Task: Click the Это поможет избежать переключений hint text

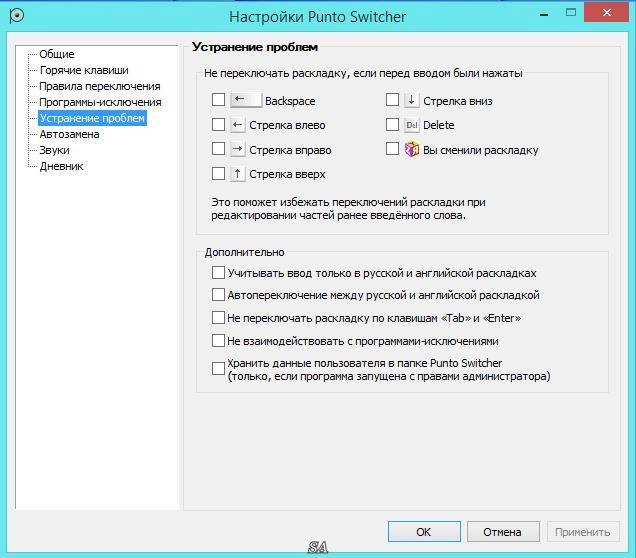Action: pyautogui.click(x=348, y=208)
